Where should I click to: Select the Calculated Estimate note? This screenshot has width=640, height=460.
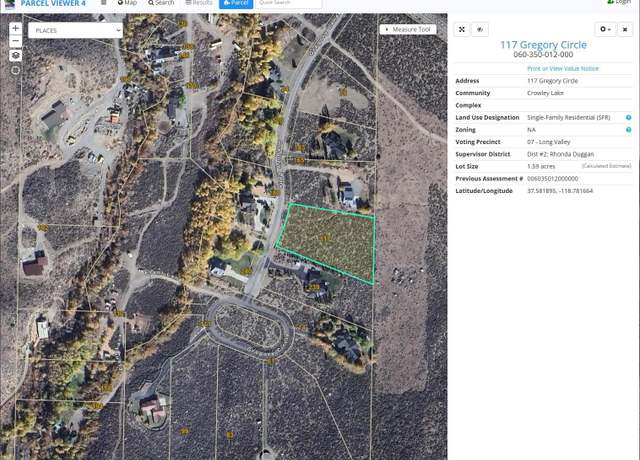[x=606, y=166]
